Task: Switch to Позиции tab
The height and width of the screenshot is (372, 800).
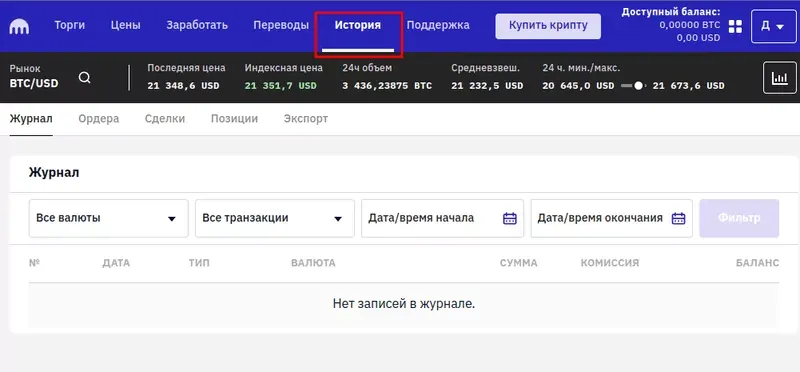Action: (x=234, y=119)
